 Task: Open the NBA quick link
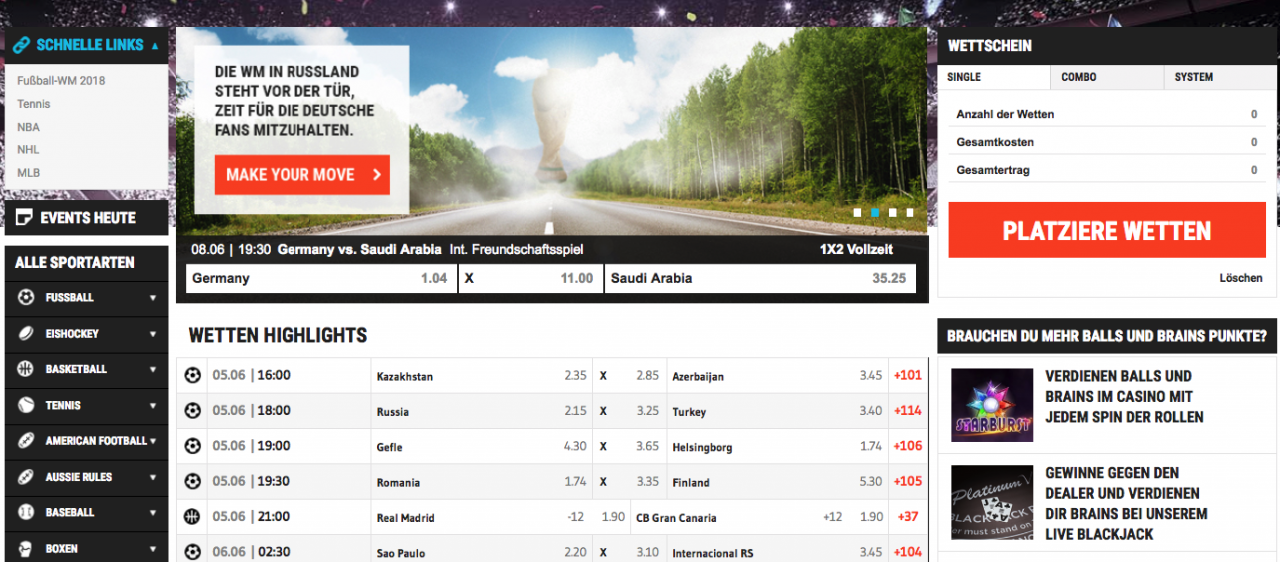pyautogui.click(x=28, y=127)
